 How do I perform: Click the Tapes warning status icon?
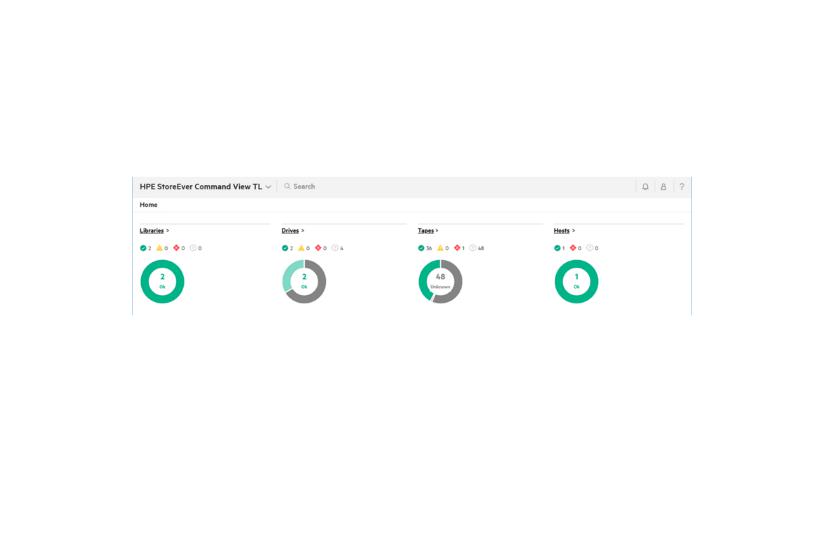coord(440,248)
